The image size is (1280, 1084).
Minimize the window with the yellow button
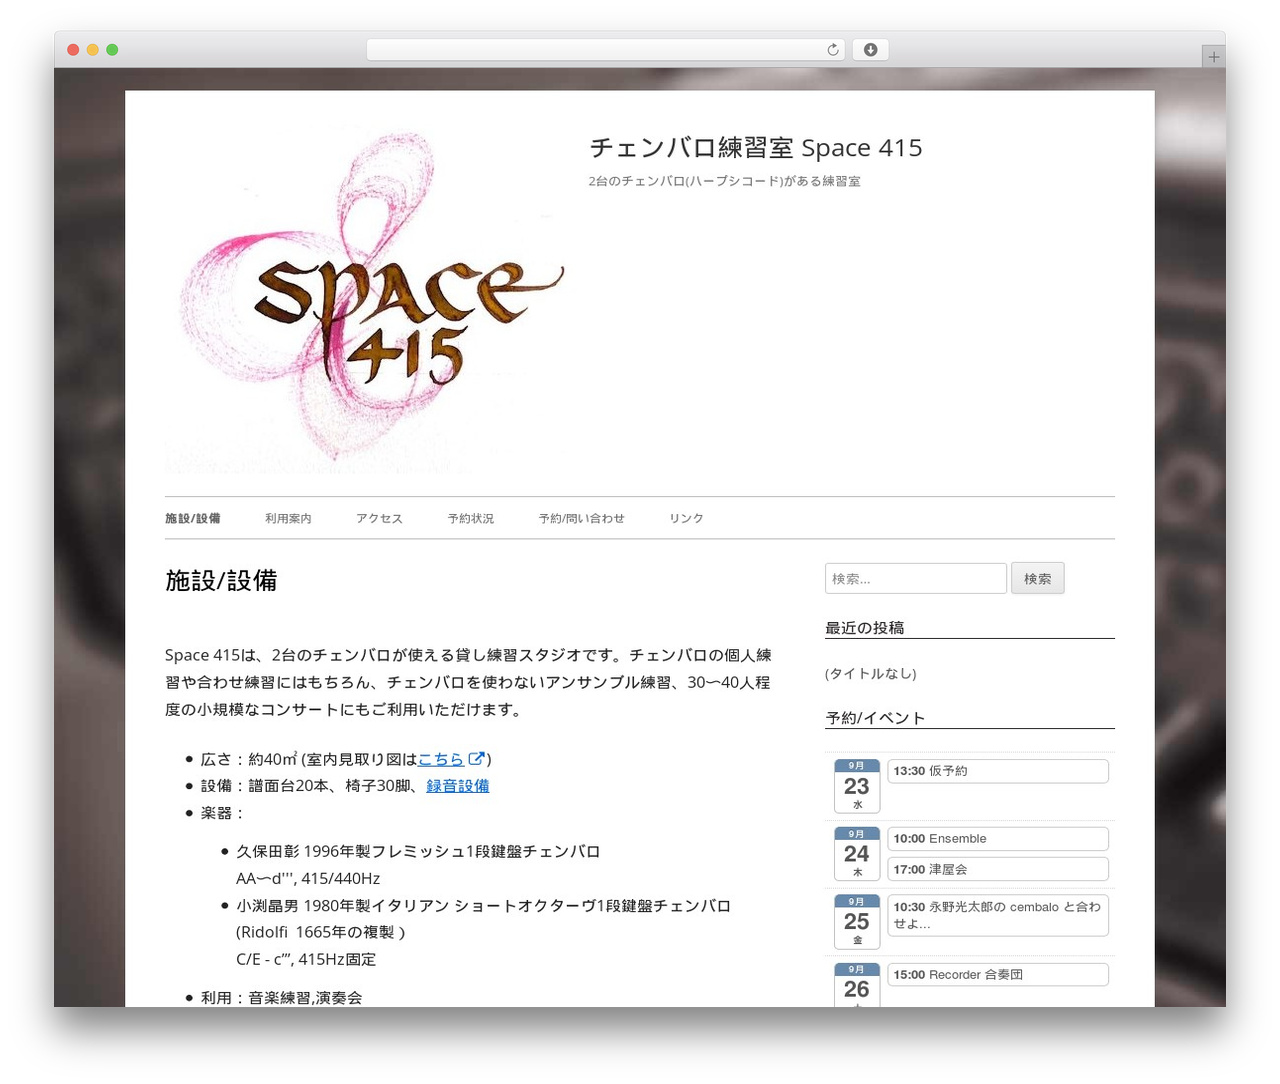pyautogui.click(x=92, y=50)
